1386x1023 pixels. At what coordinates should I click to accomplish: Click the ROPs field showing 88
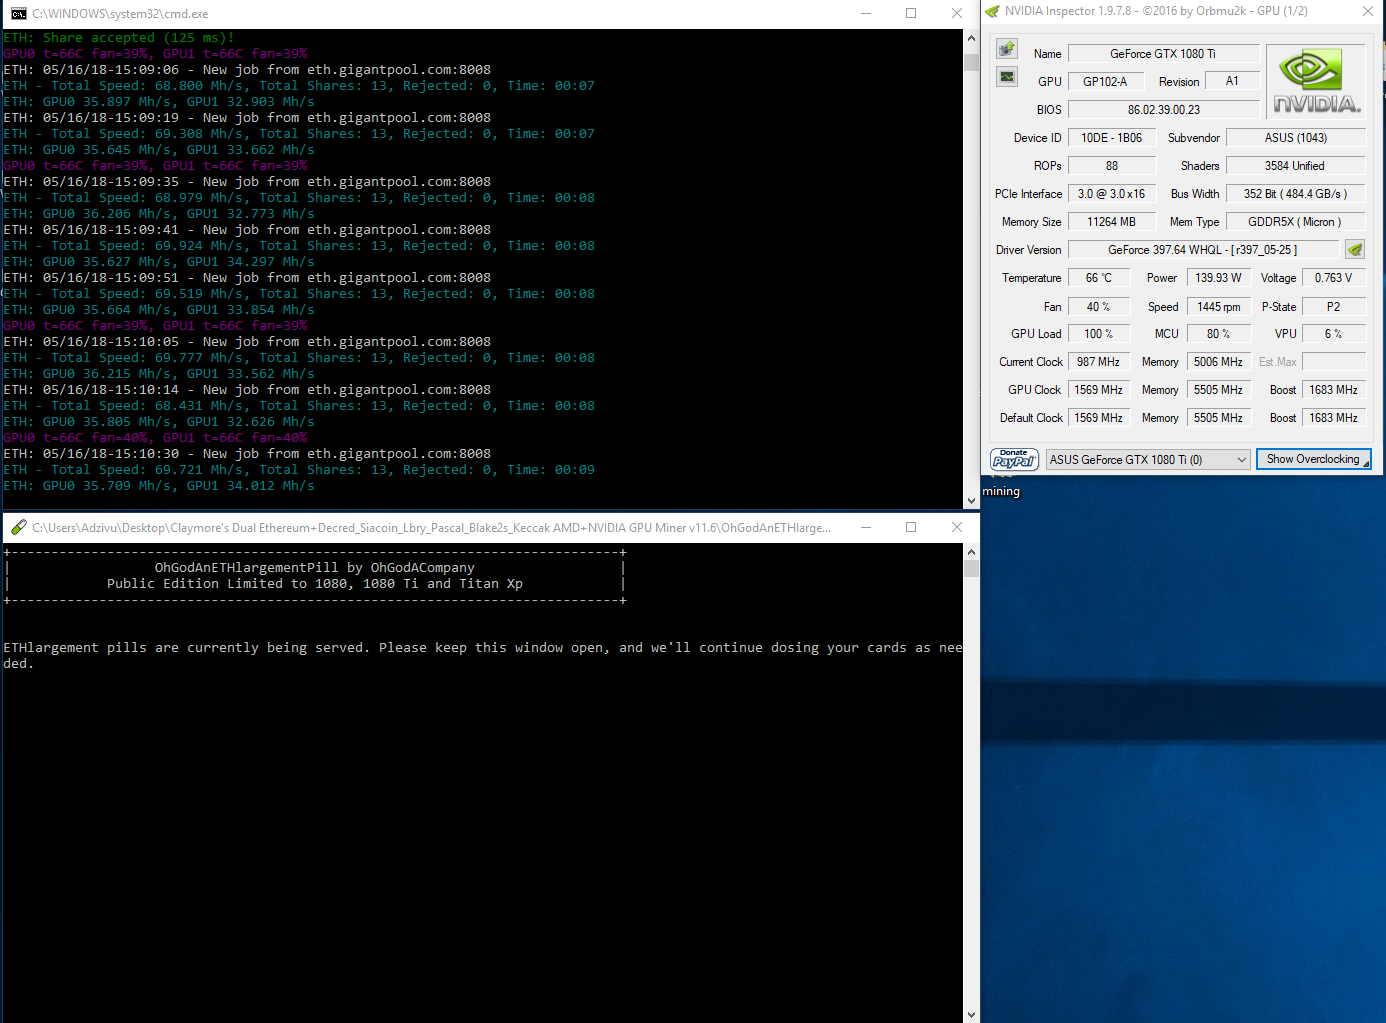tap(1111, 166)
